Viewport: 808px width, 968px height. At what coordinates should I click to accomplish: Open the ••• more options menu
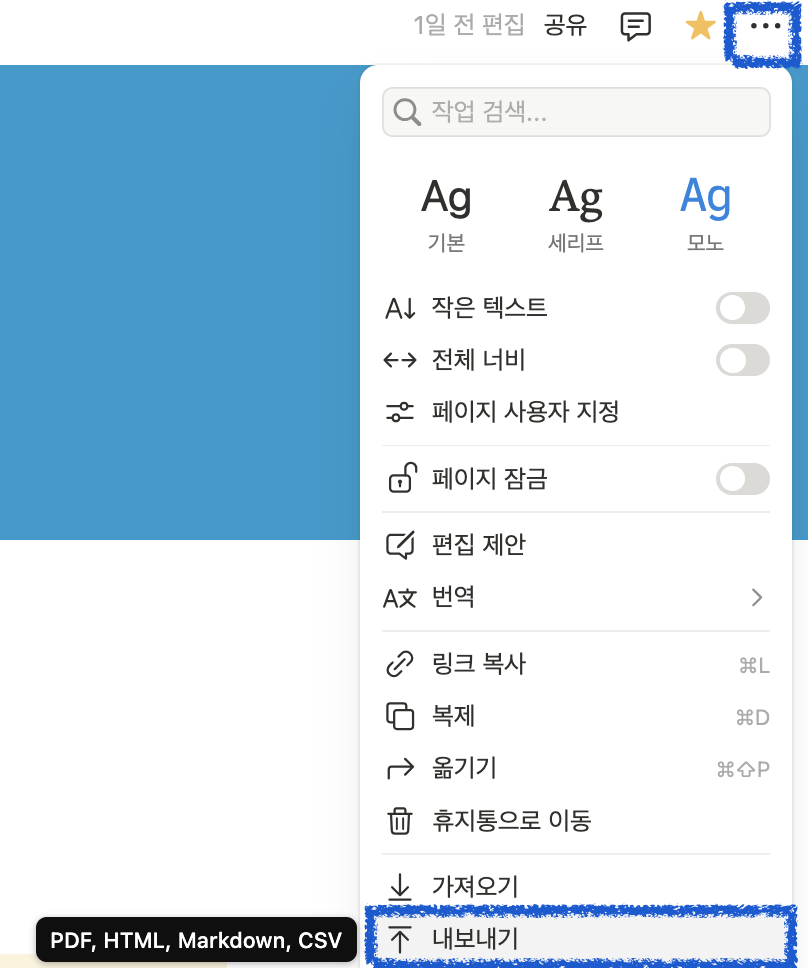[x=762, y=25]
